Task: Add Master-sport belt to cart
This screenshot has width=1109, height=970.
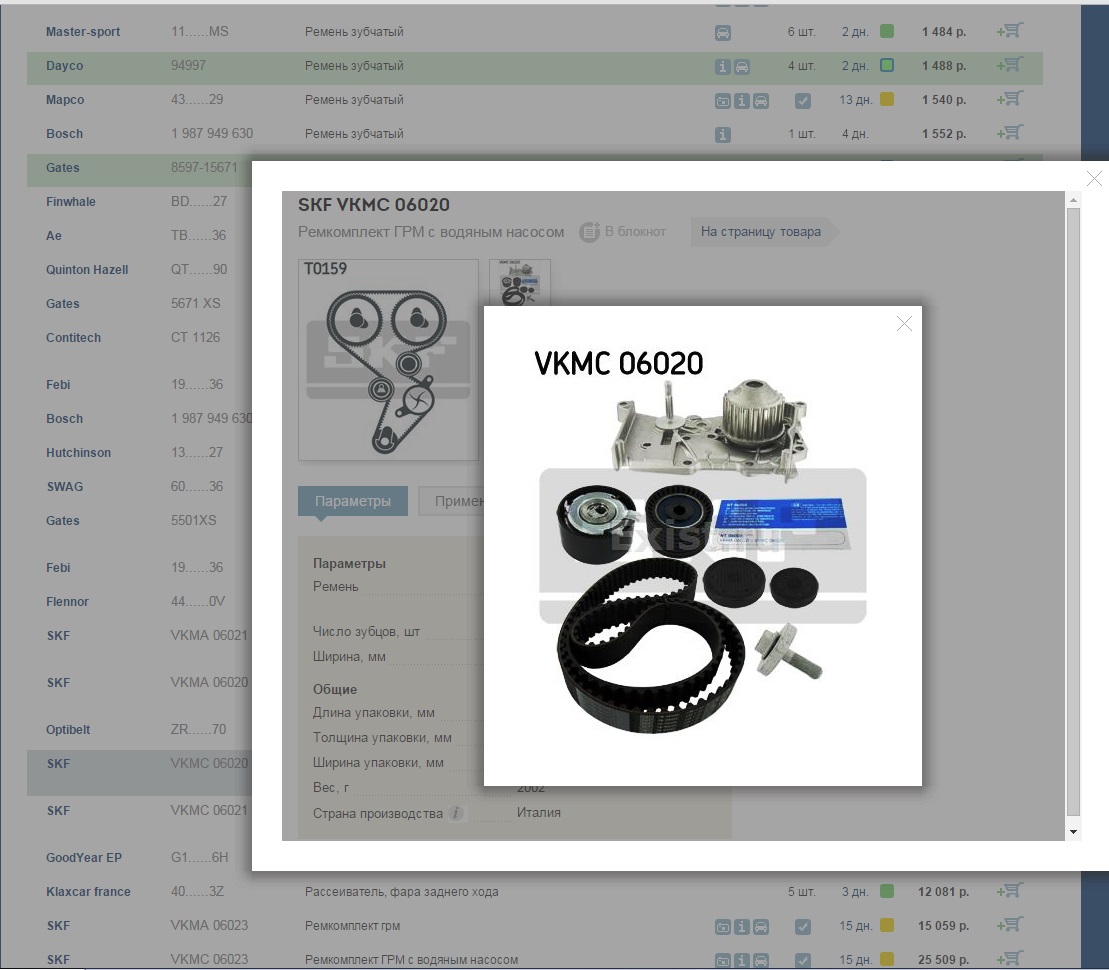Action: [x=1009, y=31]
